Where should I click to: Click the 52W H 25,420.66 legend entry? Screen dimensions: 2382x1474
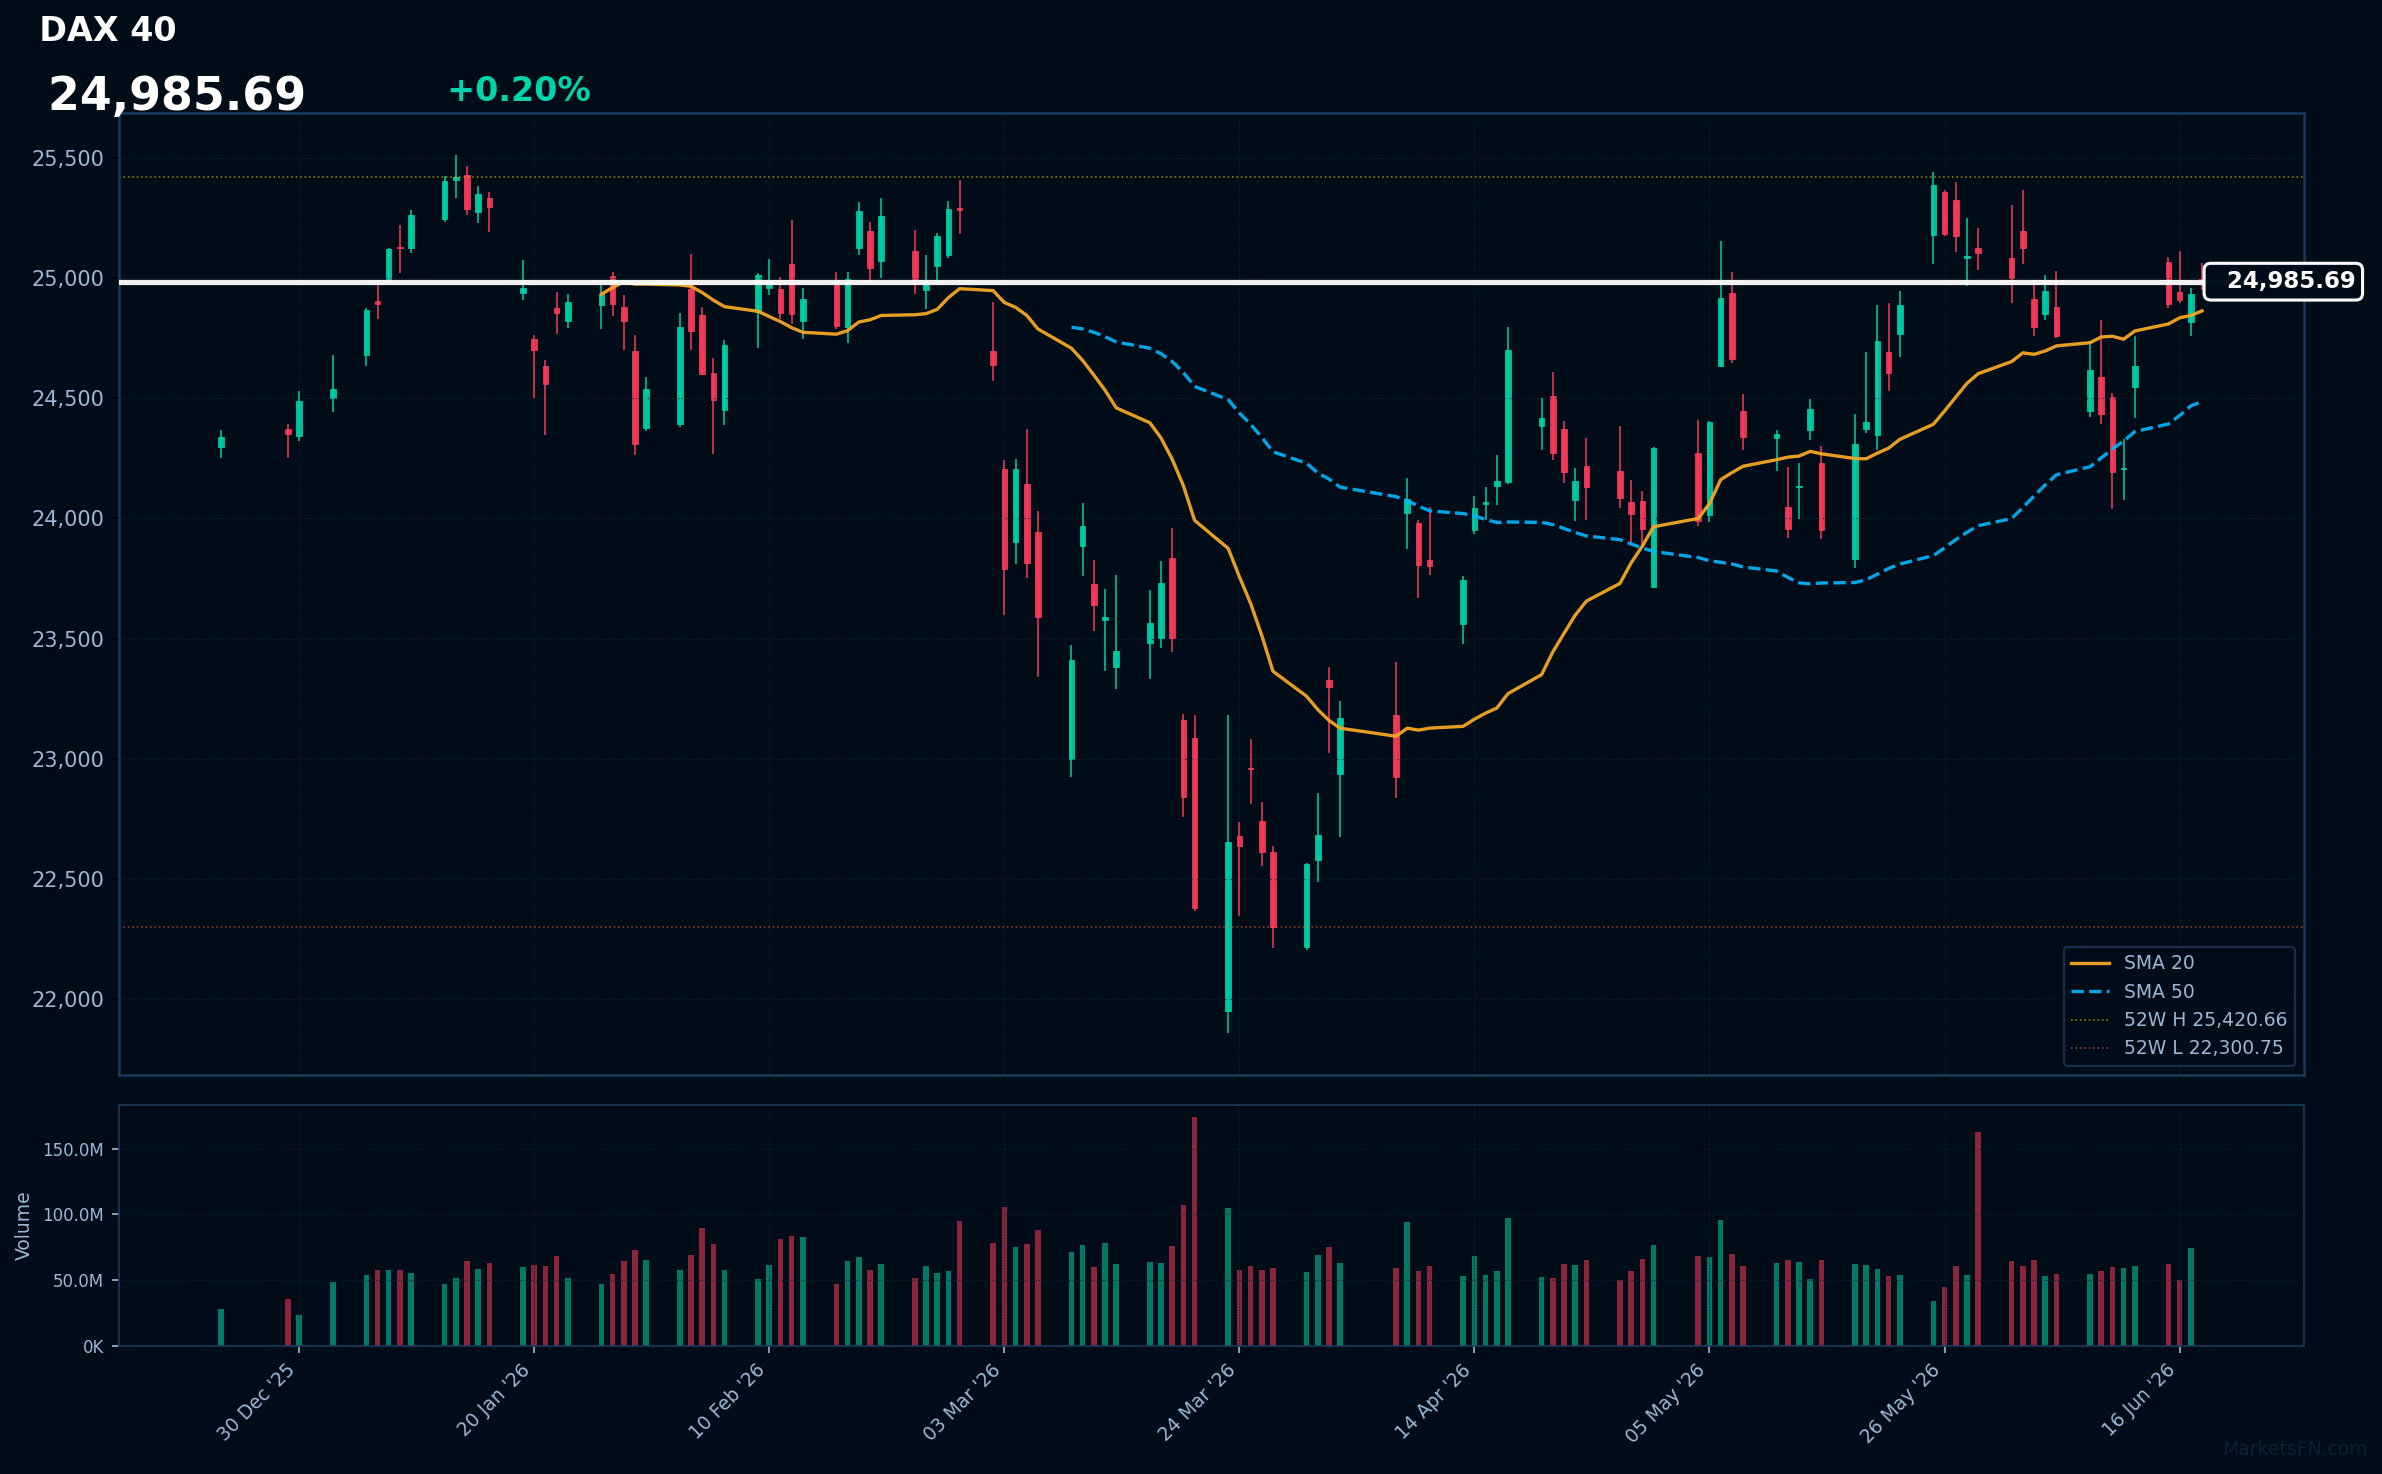tap(2178, 1020)
